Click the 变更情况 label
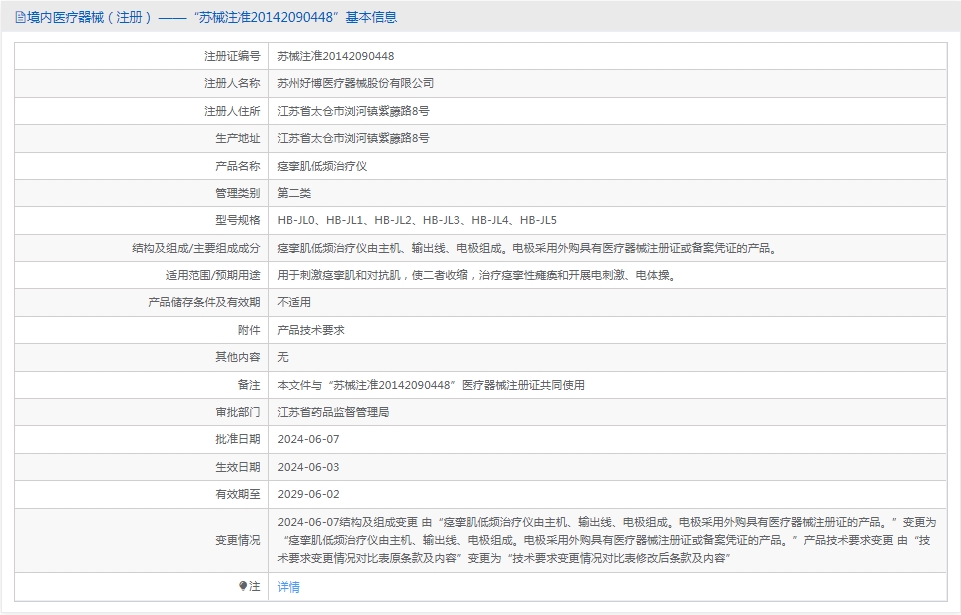This screenshot has height=615, width=961. point(238,540)
